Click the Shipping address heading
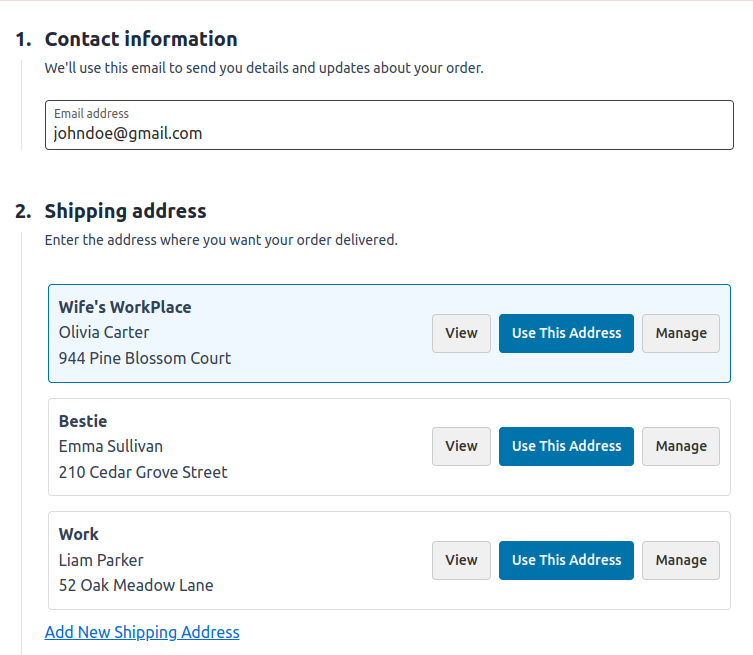The image size is (753, 655). pos(125,211)
